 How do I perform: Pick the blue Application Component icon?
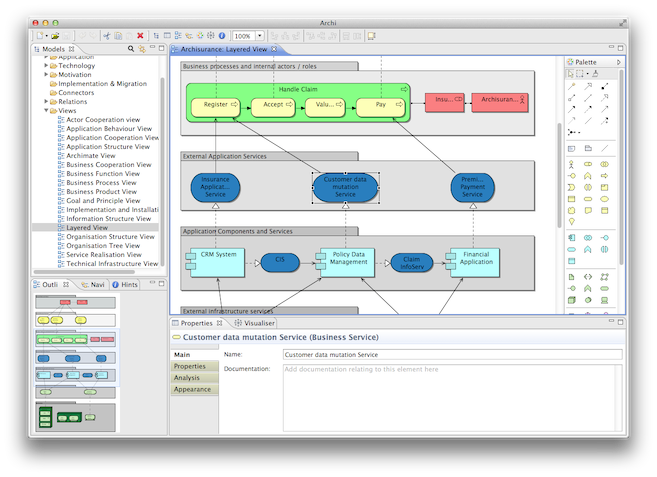(572, 238)
